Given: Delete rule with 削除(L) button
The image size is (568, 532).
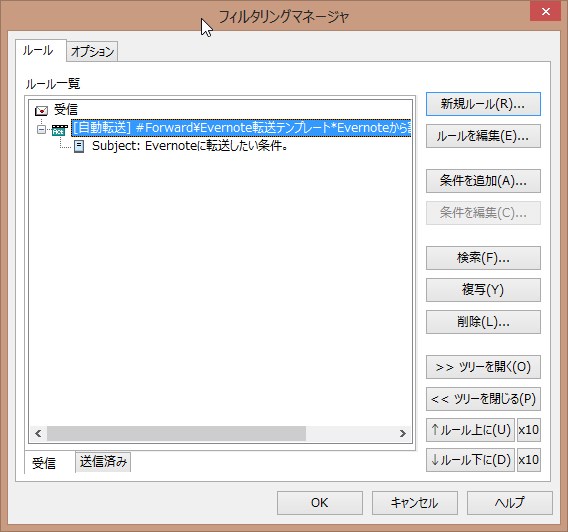Looking at the screenshot, I should [483, 322].
